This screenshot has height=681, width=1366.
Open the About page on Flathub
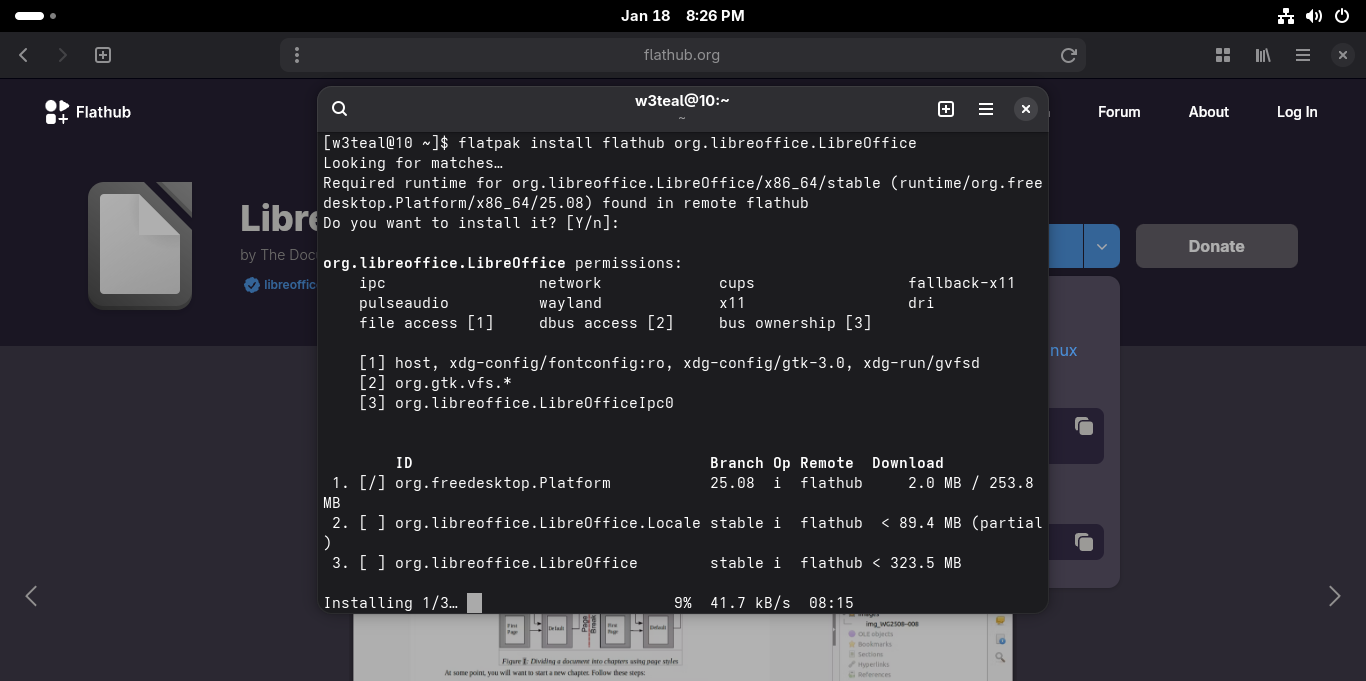coord(1208,112)
